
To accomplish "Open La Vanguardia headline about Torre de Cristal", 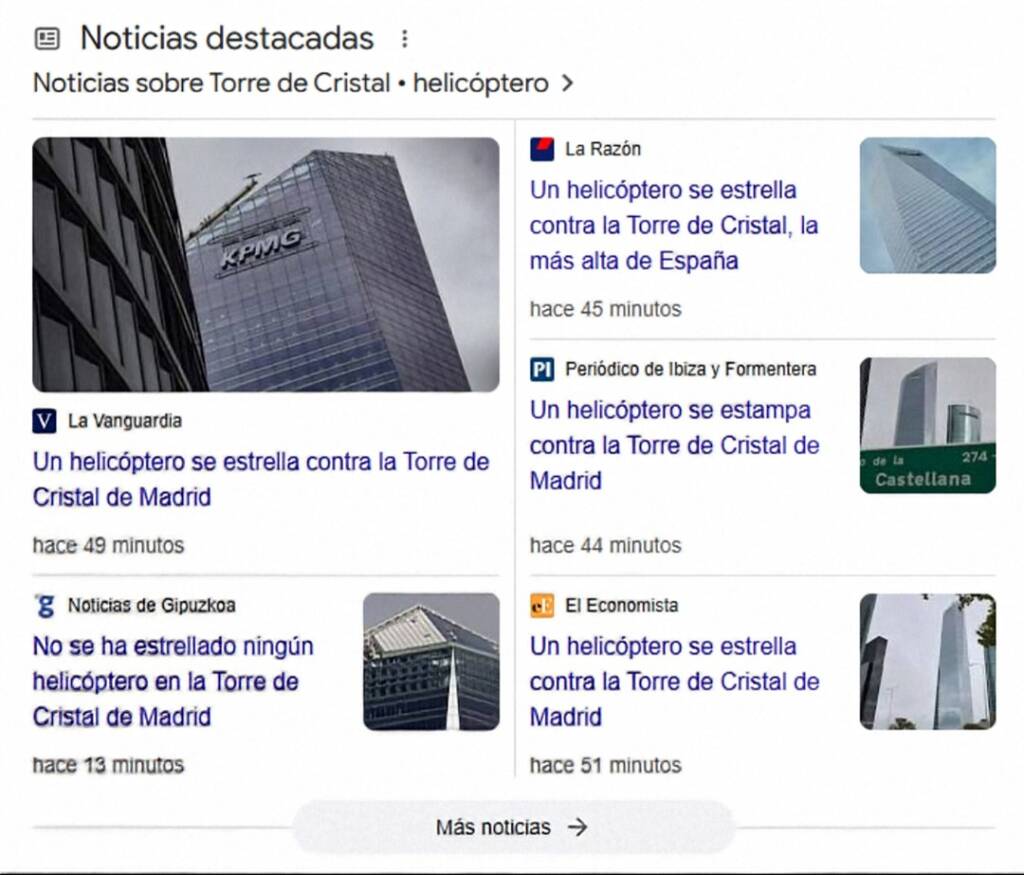I will [261, 479].
